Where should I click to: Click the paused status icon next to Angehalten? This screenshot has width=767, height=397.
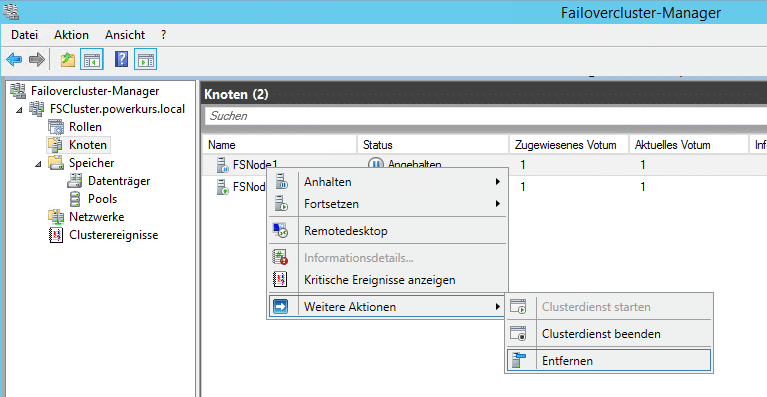point(375,164)
